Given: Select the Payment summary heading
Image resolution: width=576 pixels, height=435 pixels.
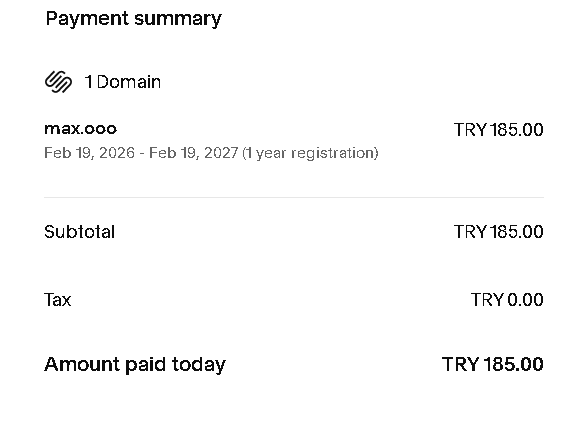Looking at the screenshot, I should tap(134, 18).
